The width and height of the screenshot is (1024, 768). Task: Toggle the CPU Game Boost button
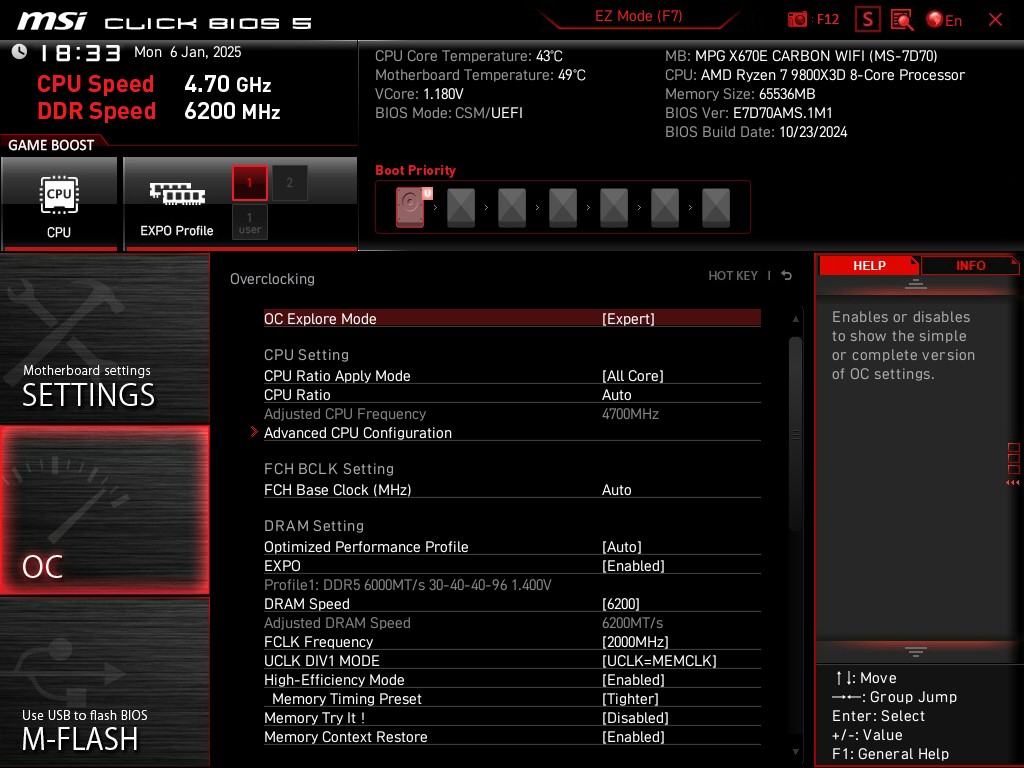[x=59, y=203]
